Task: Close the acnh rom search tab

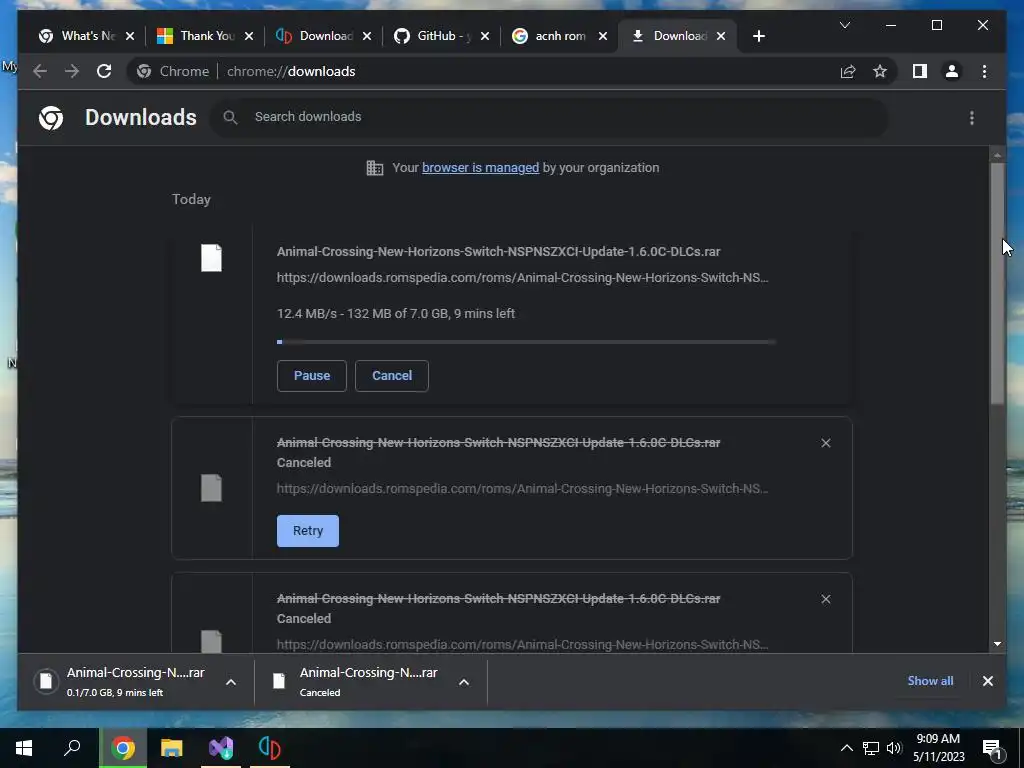Action: [603, 37]
